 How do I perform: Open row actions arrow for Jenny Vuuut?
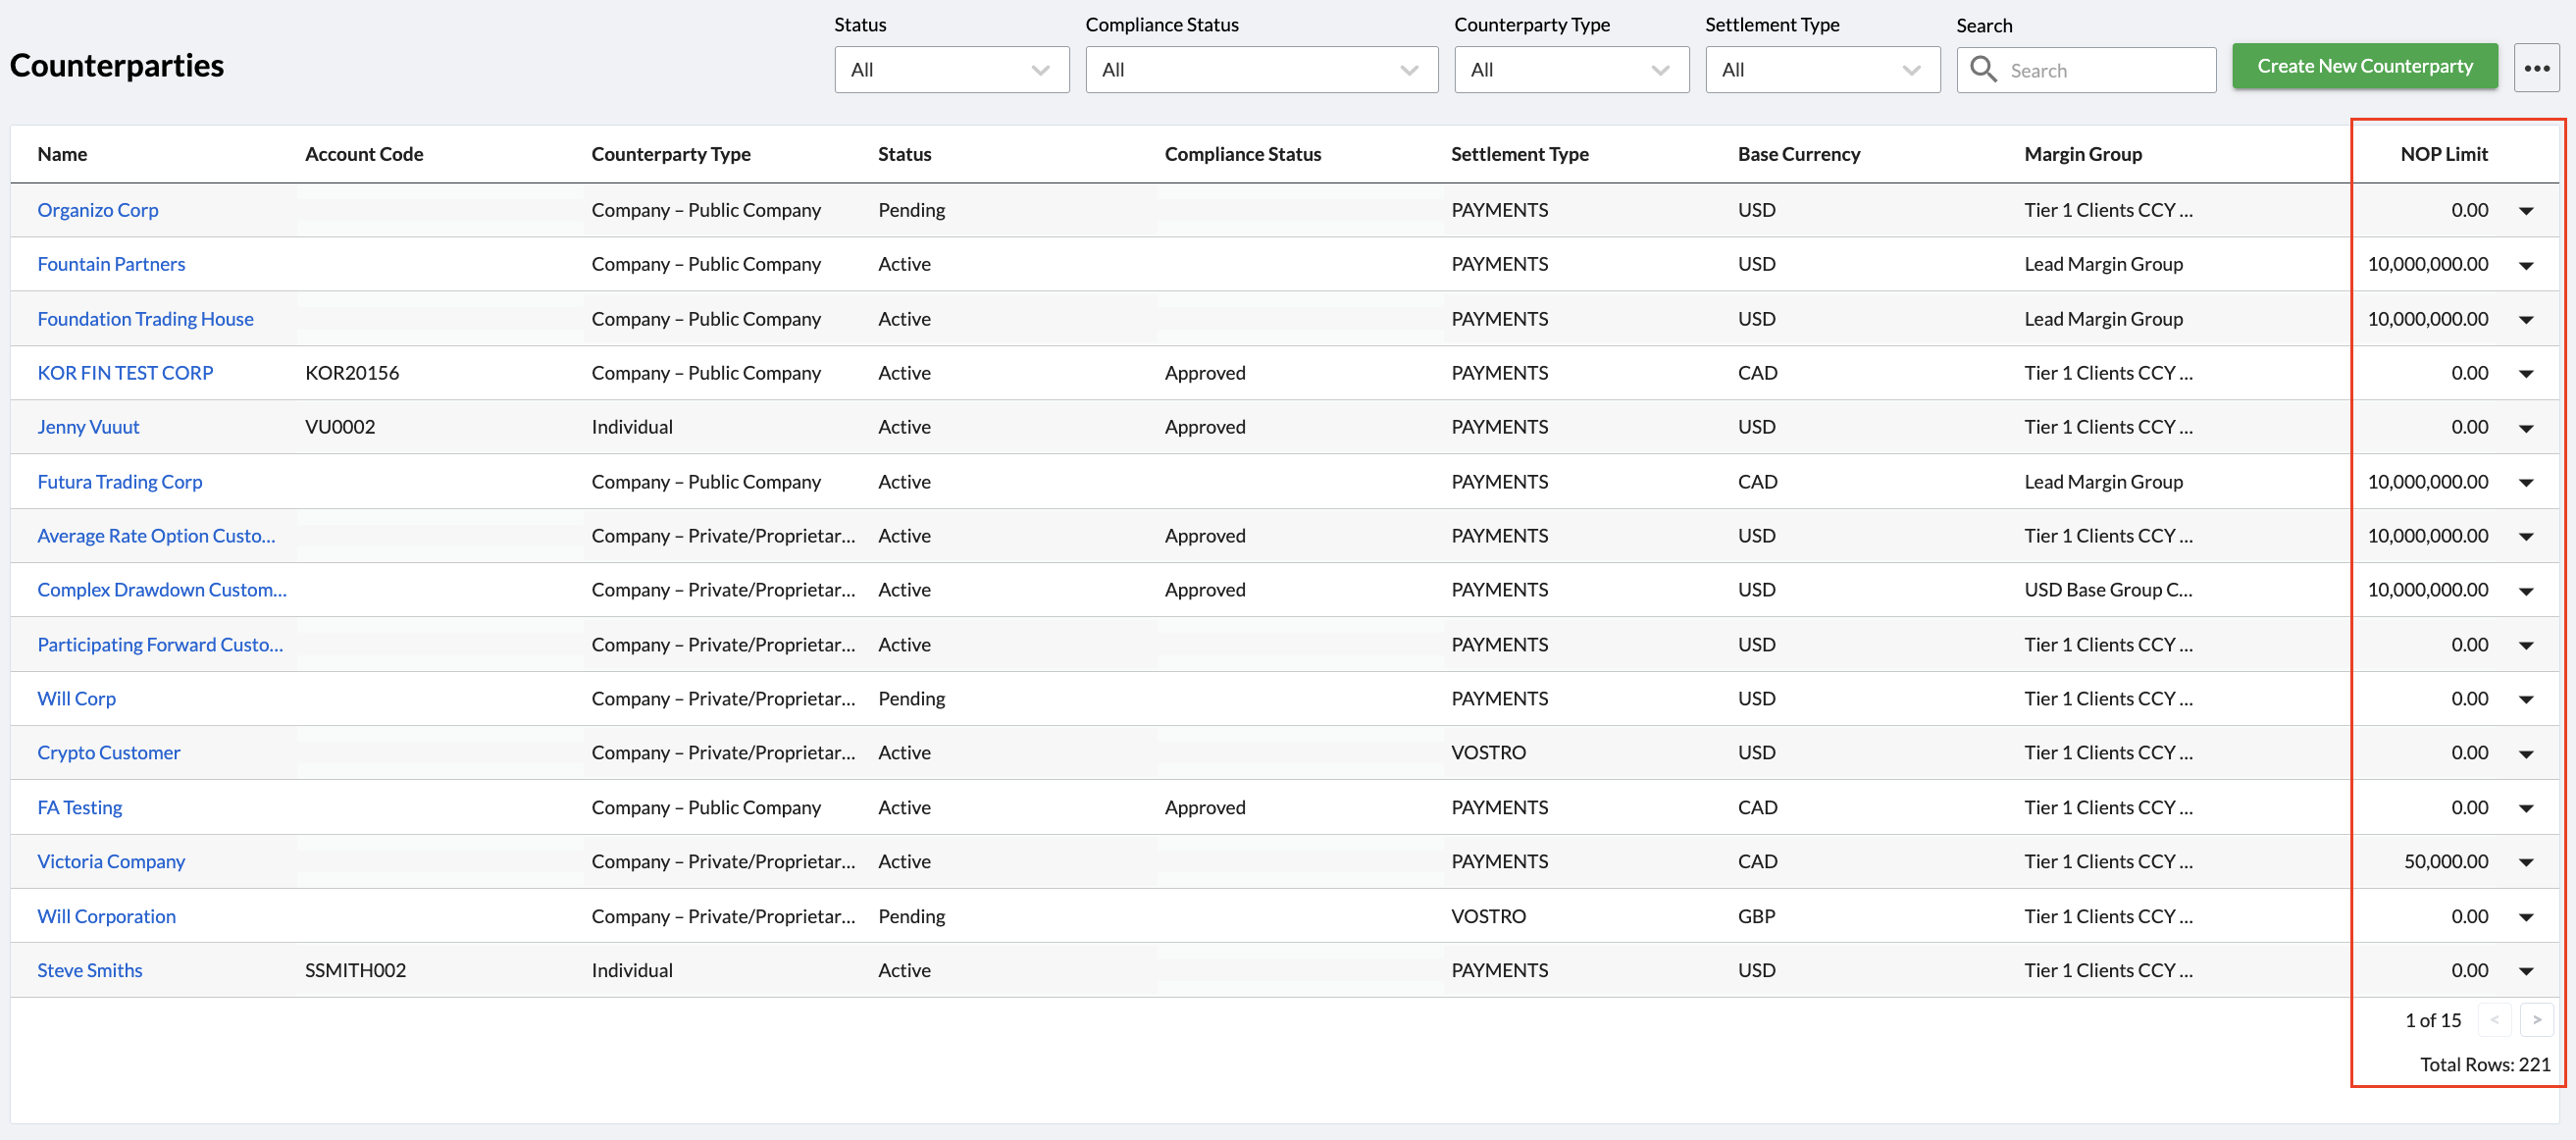click(x=2526, y=428)
